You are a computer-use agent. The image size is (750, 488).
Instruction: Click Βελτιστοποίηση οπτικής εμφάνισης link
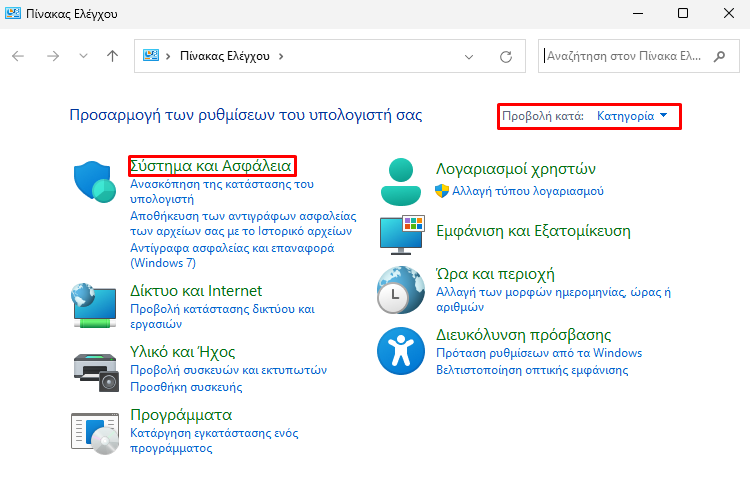tap(532, 370)
